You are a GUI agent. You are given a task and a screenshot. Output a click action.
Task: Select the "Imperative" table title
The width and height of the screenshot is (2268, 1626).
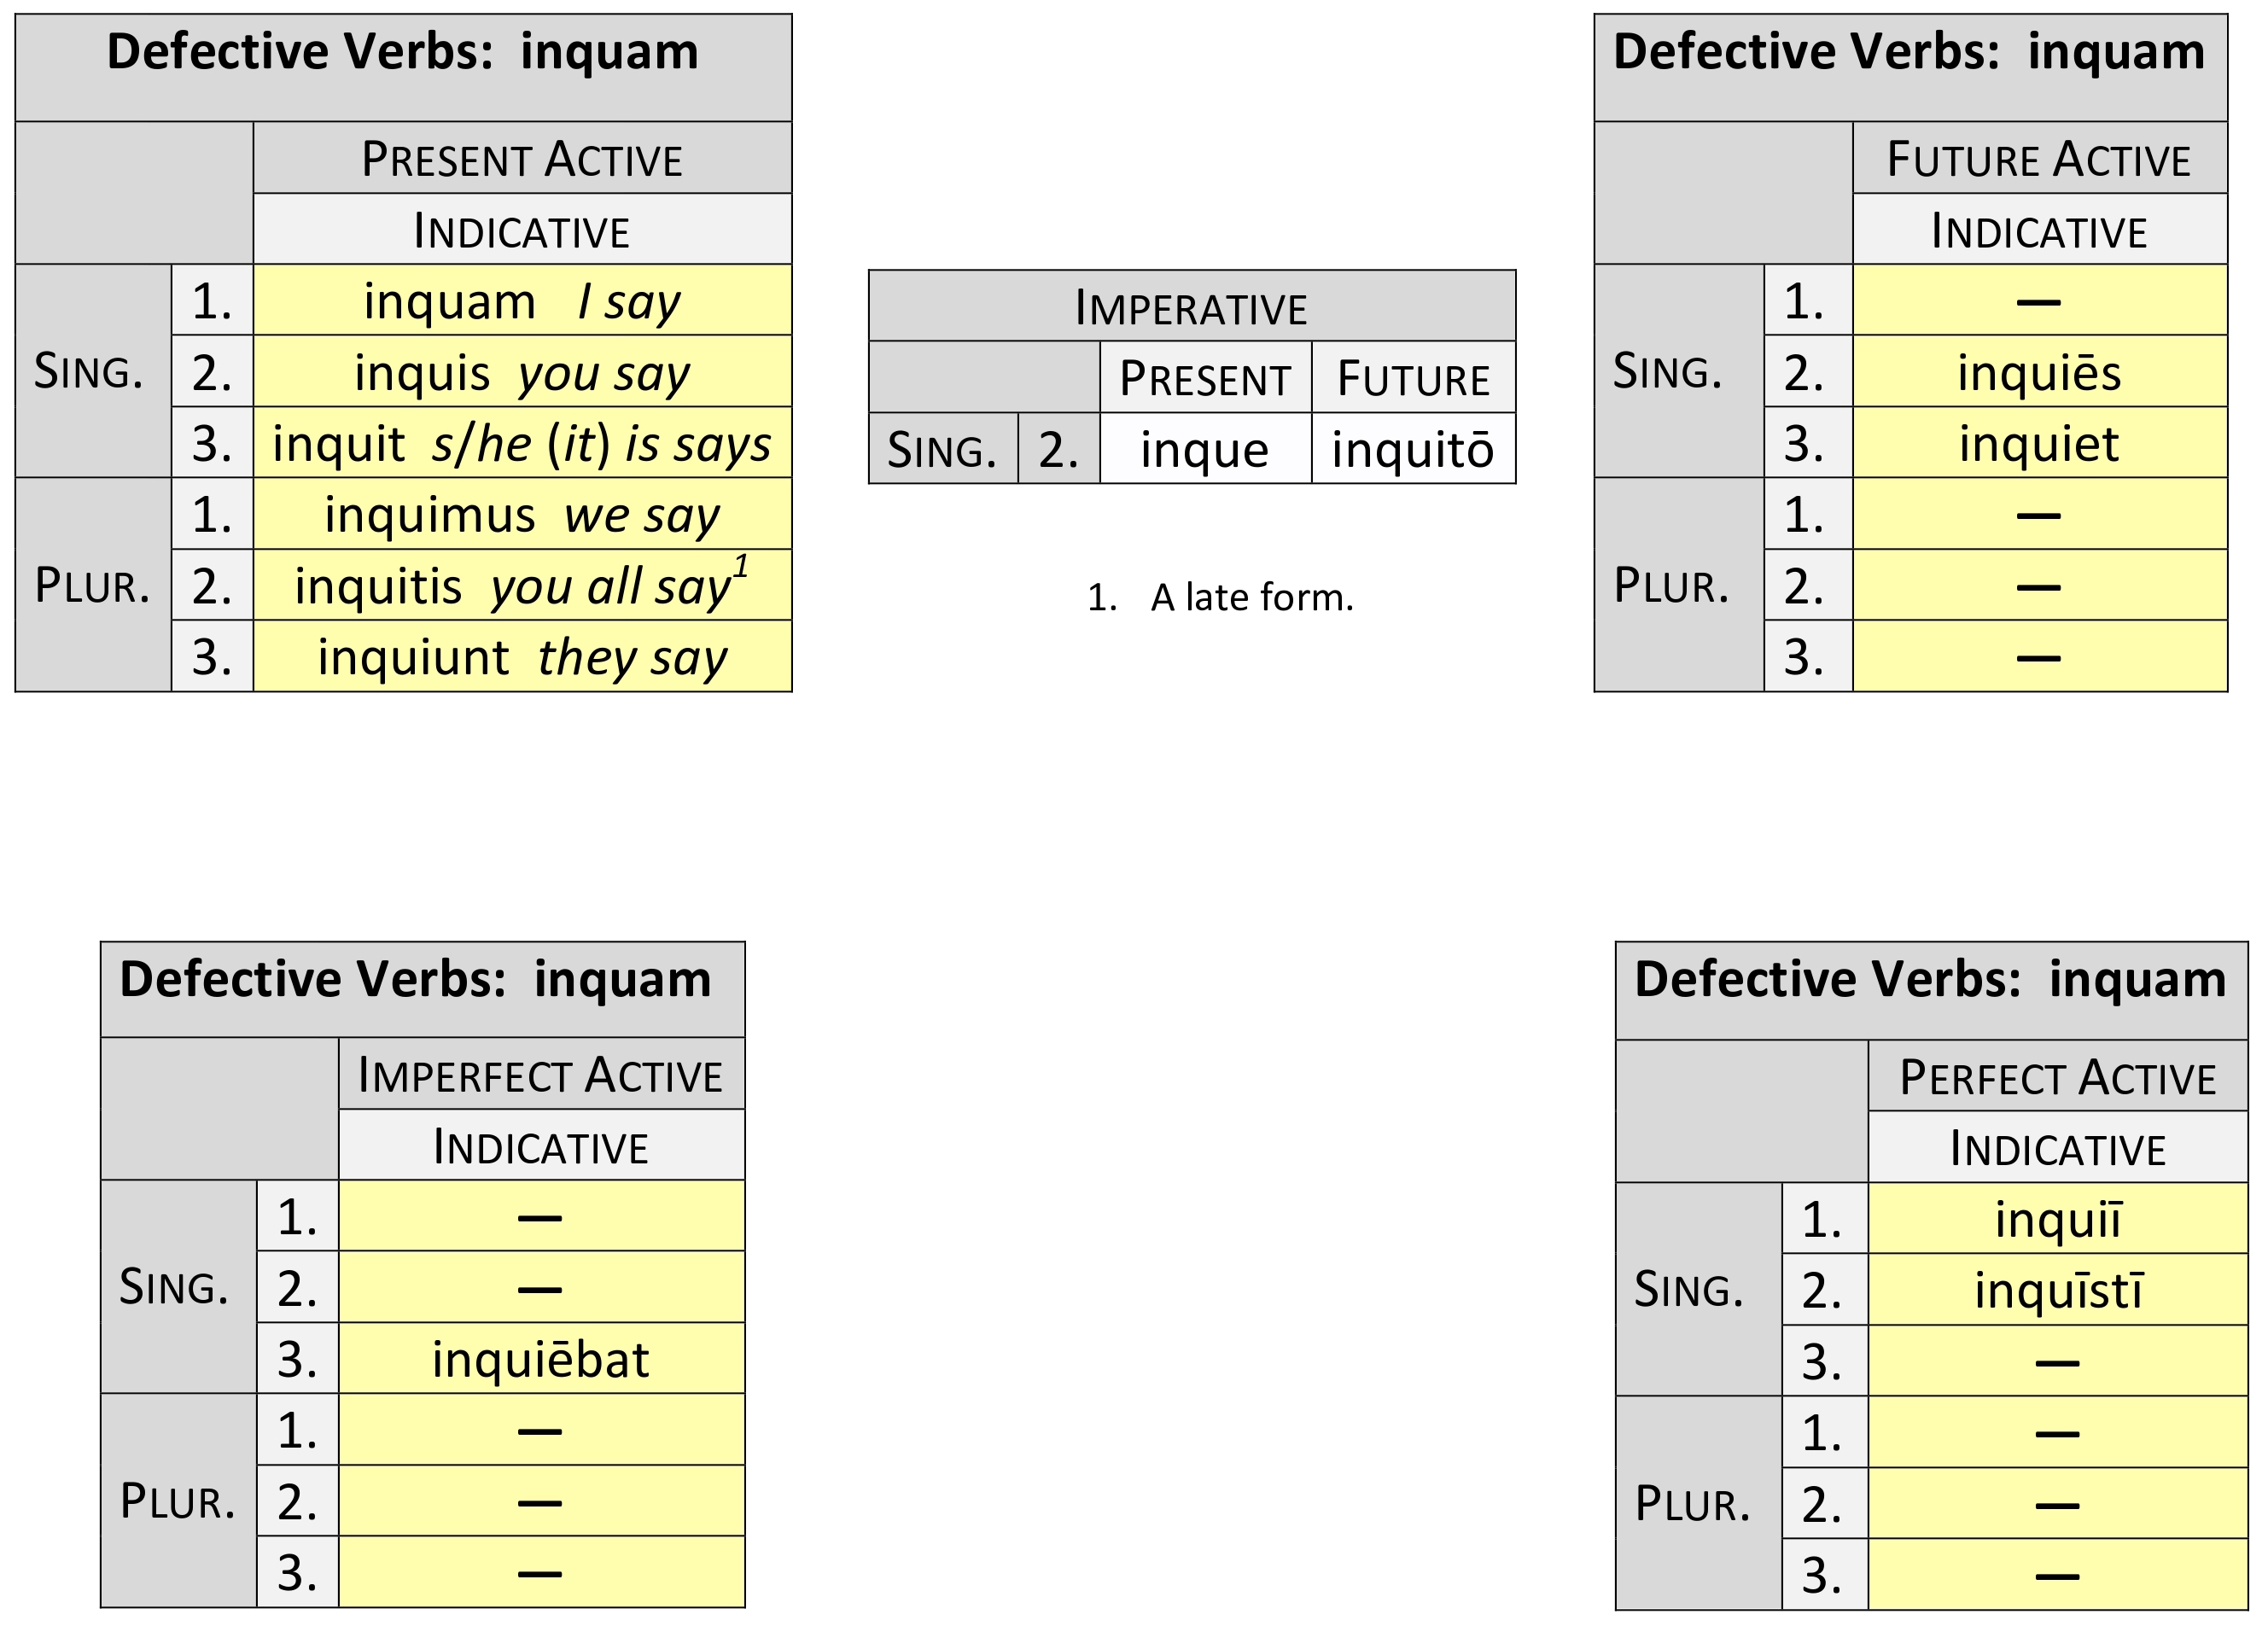[1191, 307]
